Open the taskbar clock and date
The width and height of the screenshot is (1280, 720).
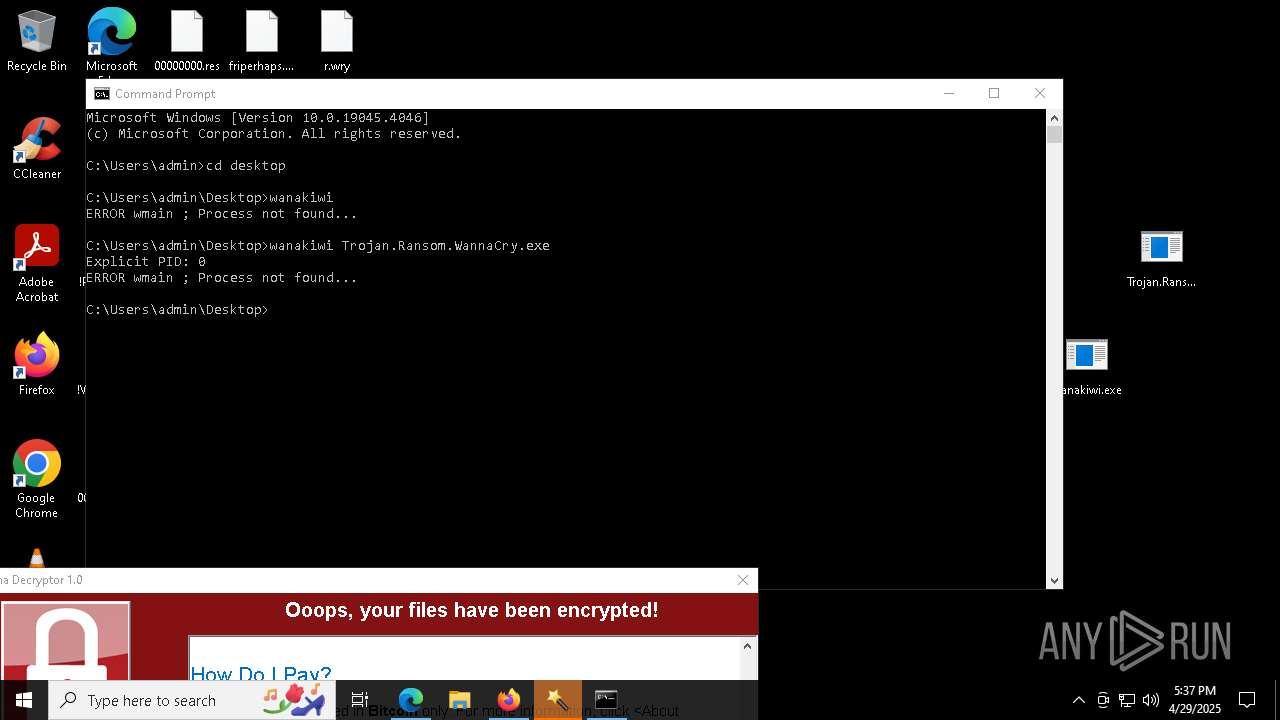pyautogui.click(x=1195, y=700)
